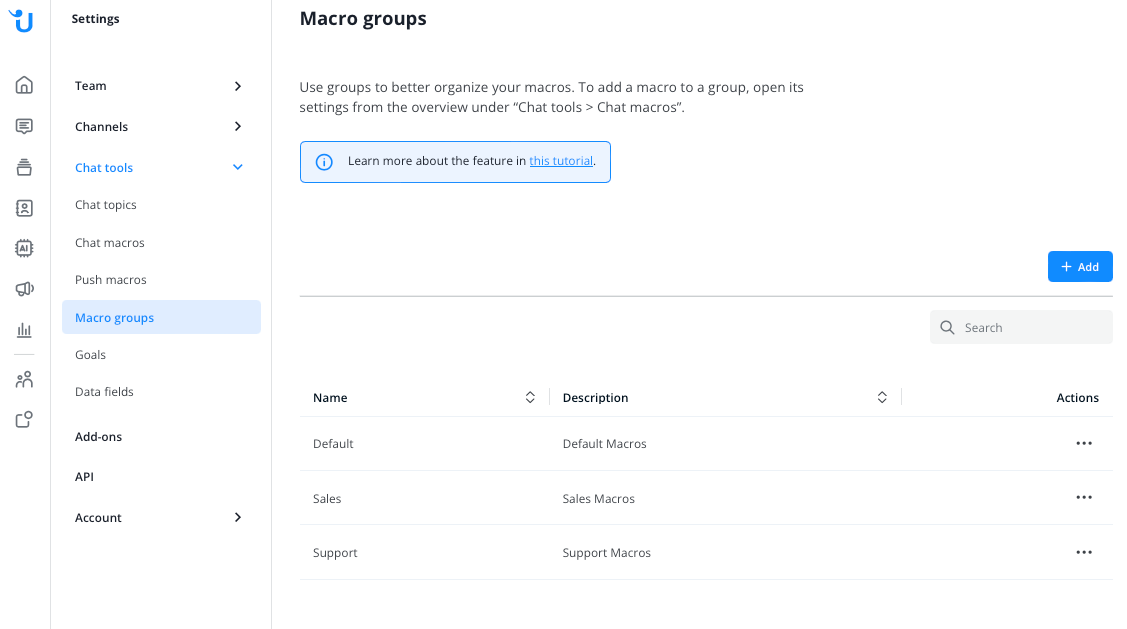Open the bar chart analytics icon
The width and height of the screenshot is (1127, 629).
[x=24, y=330]
